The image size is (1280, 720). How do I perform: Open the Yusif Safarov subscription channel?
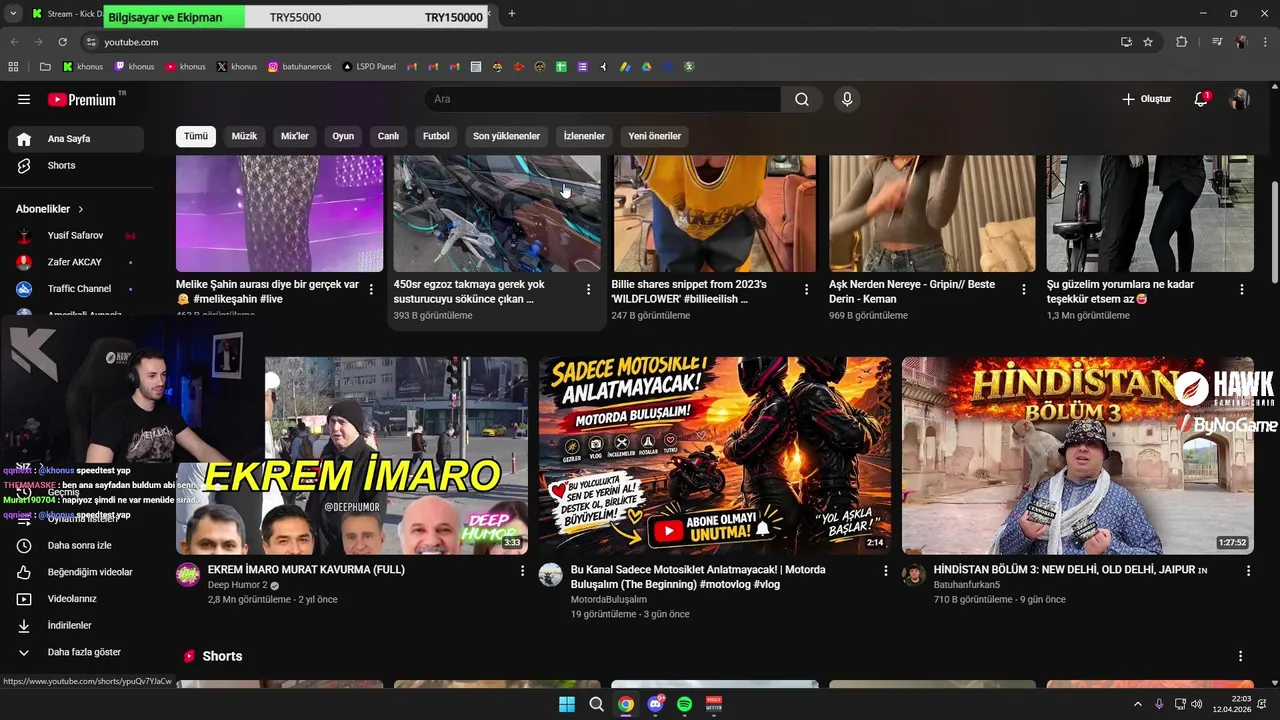click(x=76, y=235)
